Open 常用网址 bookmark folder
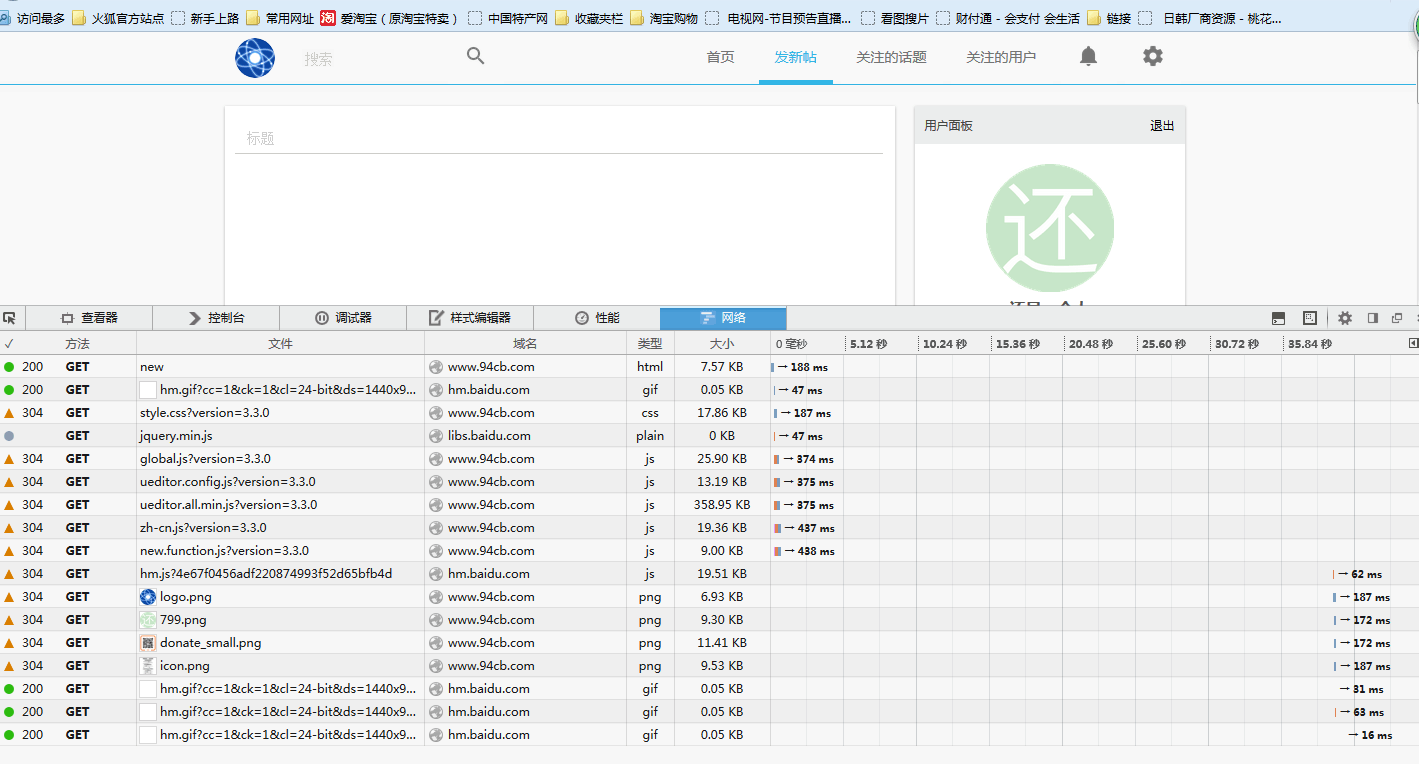 (279, 18)
